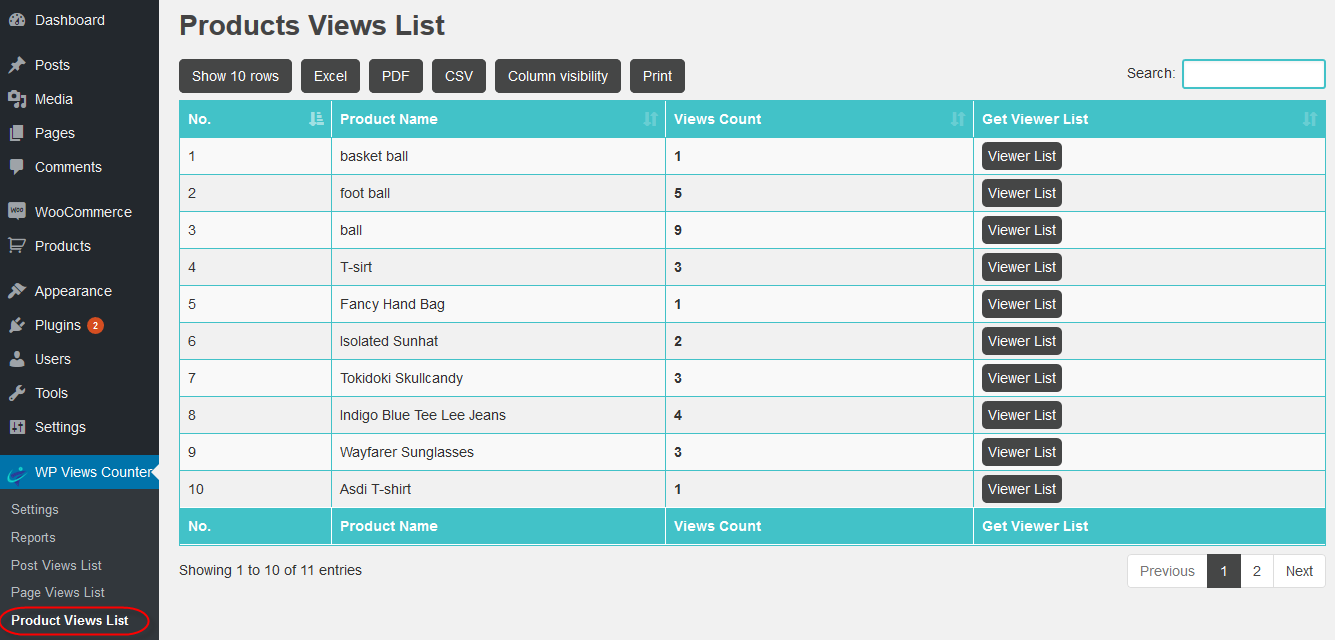The image size is (1335, 640).
Task: Sort table by No. column icon
Action: [317, 119]
